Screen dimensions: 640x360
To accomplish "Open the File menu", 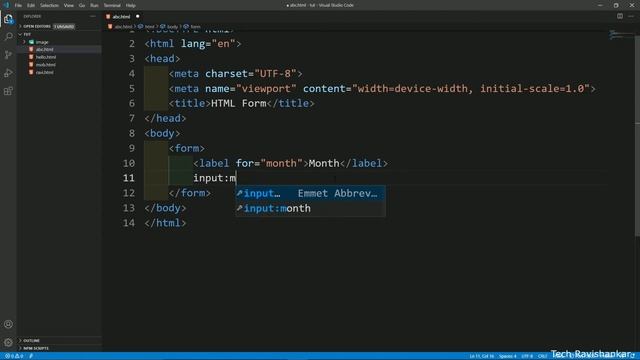I will [18, 5].
